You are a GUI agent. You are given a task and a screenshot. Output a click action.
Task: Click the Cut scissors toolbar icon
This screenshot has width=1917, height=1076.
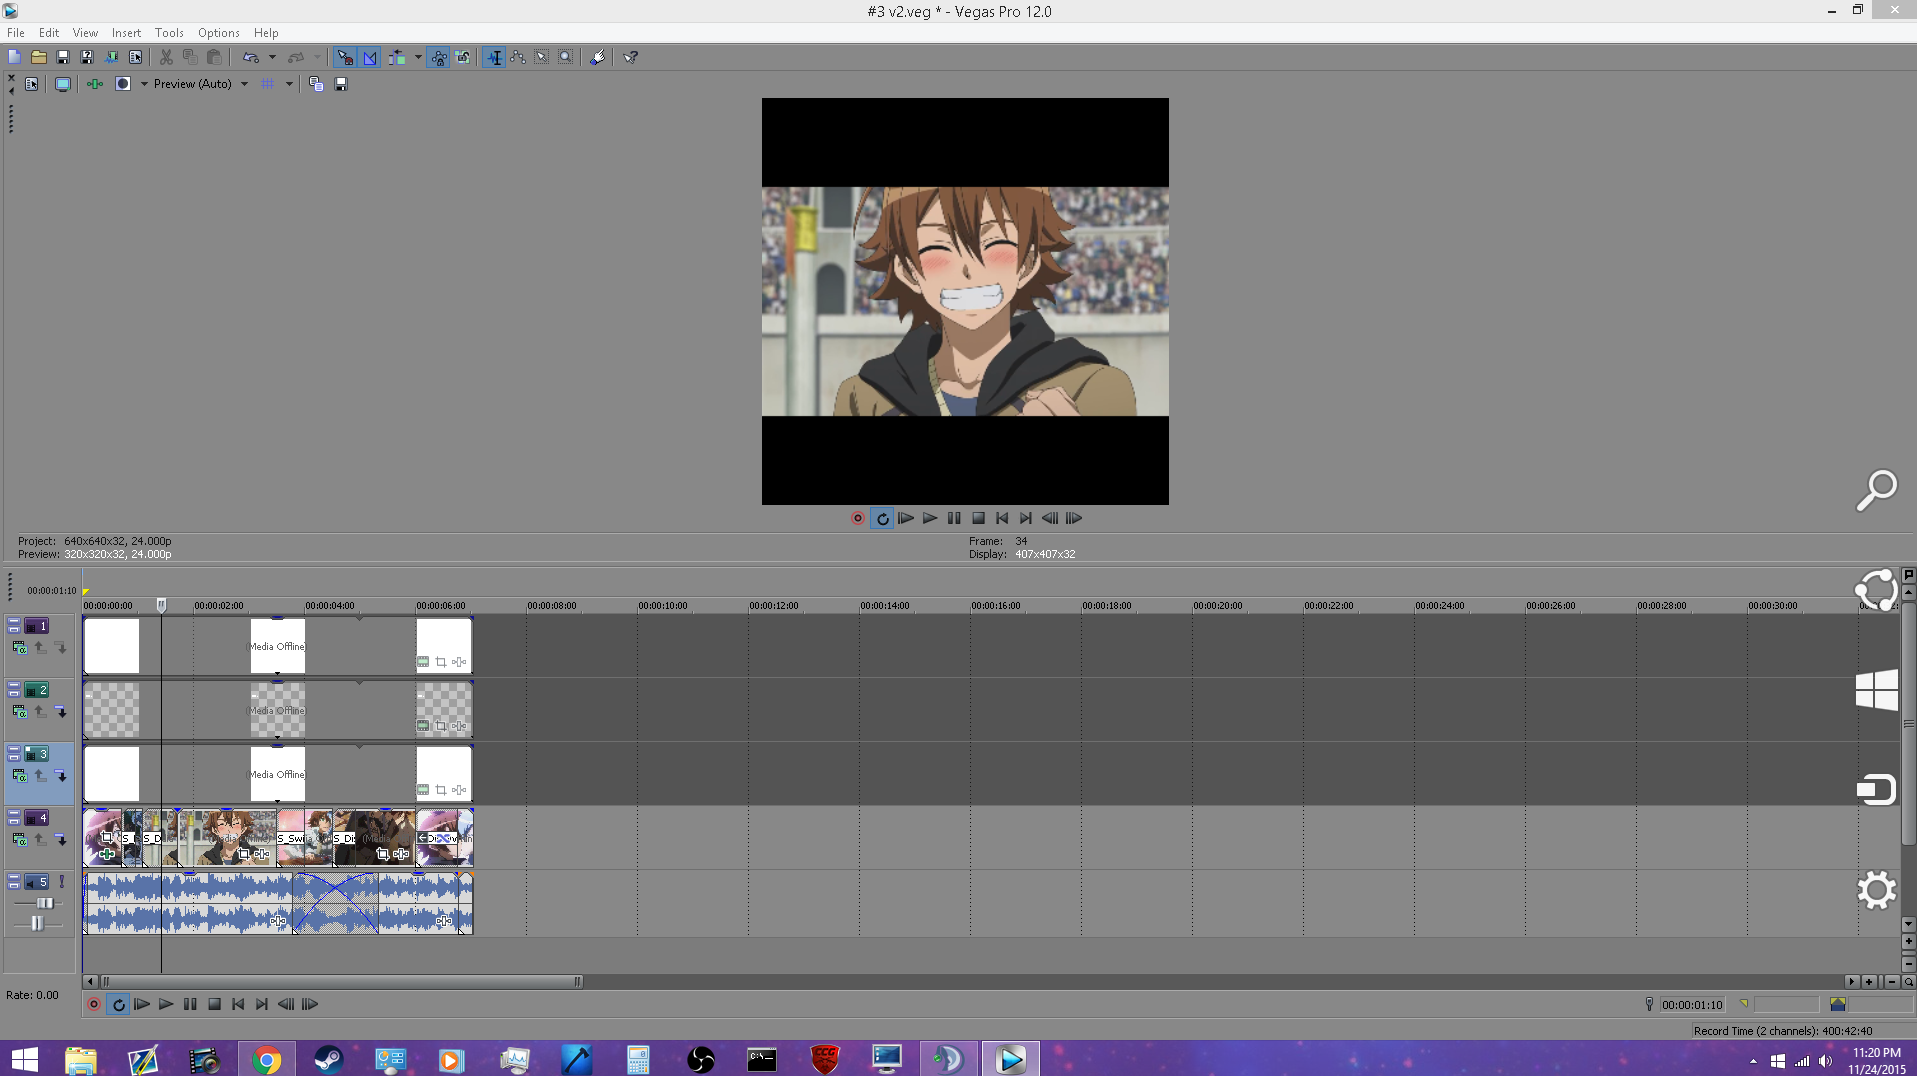pos(166,57)
